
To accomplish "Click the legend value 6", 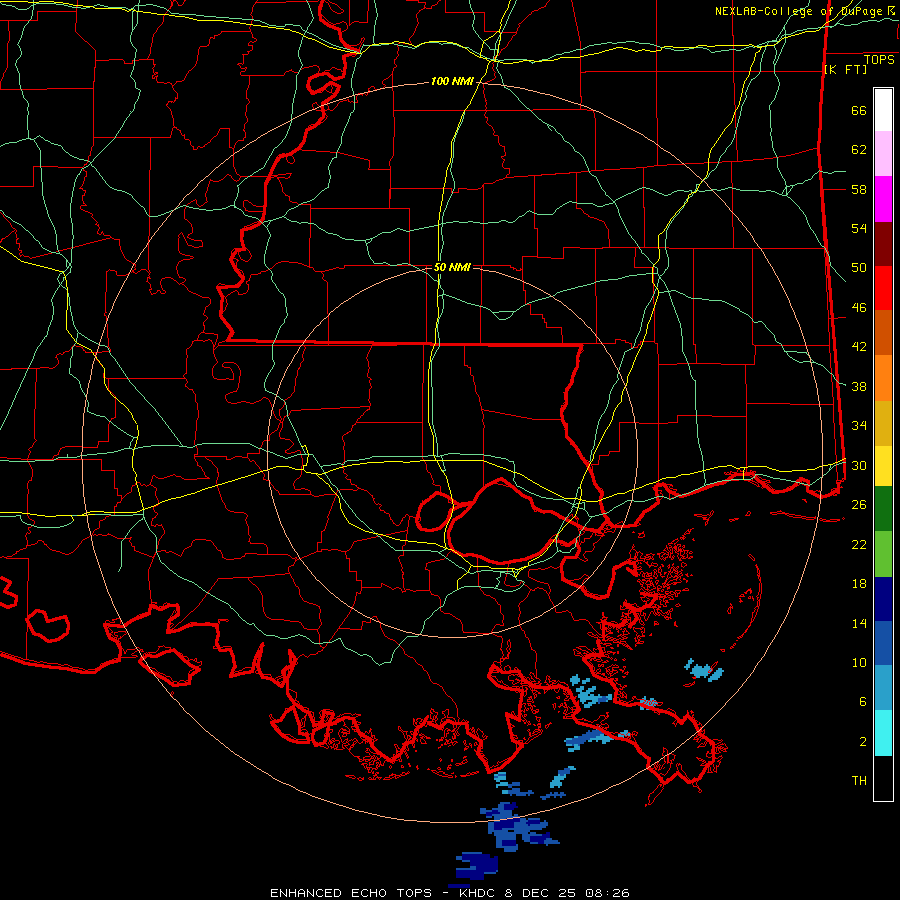I will (863, 702).
